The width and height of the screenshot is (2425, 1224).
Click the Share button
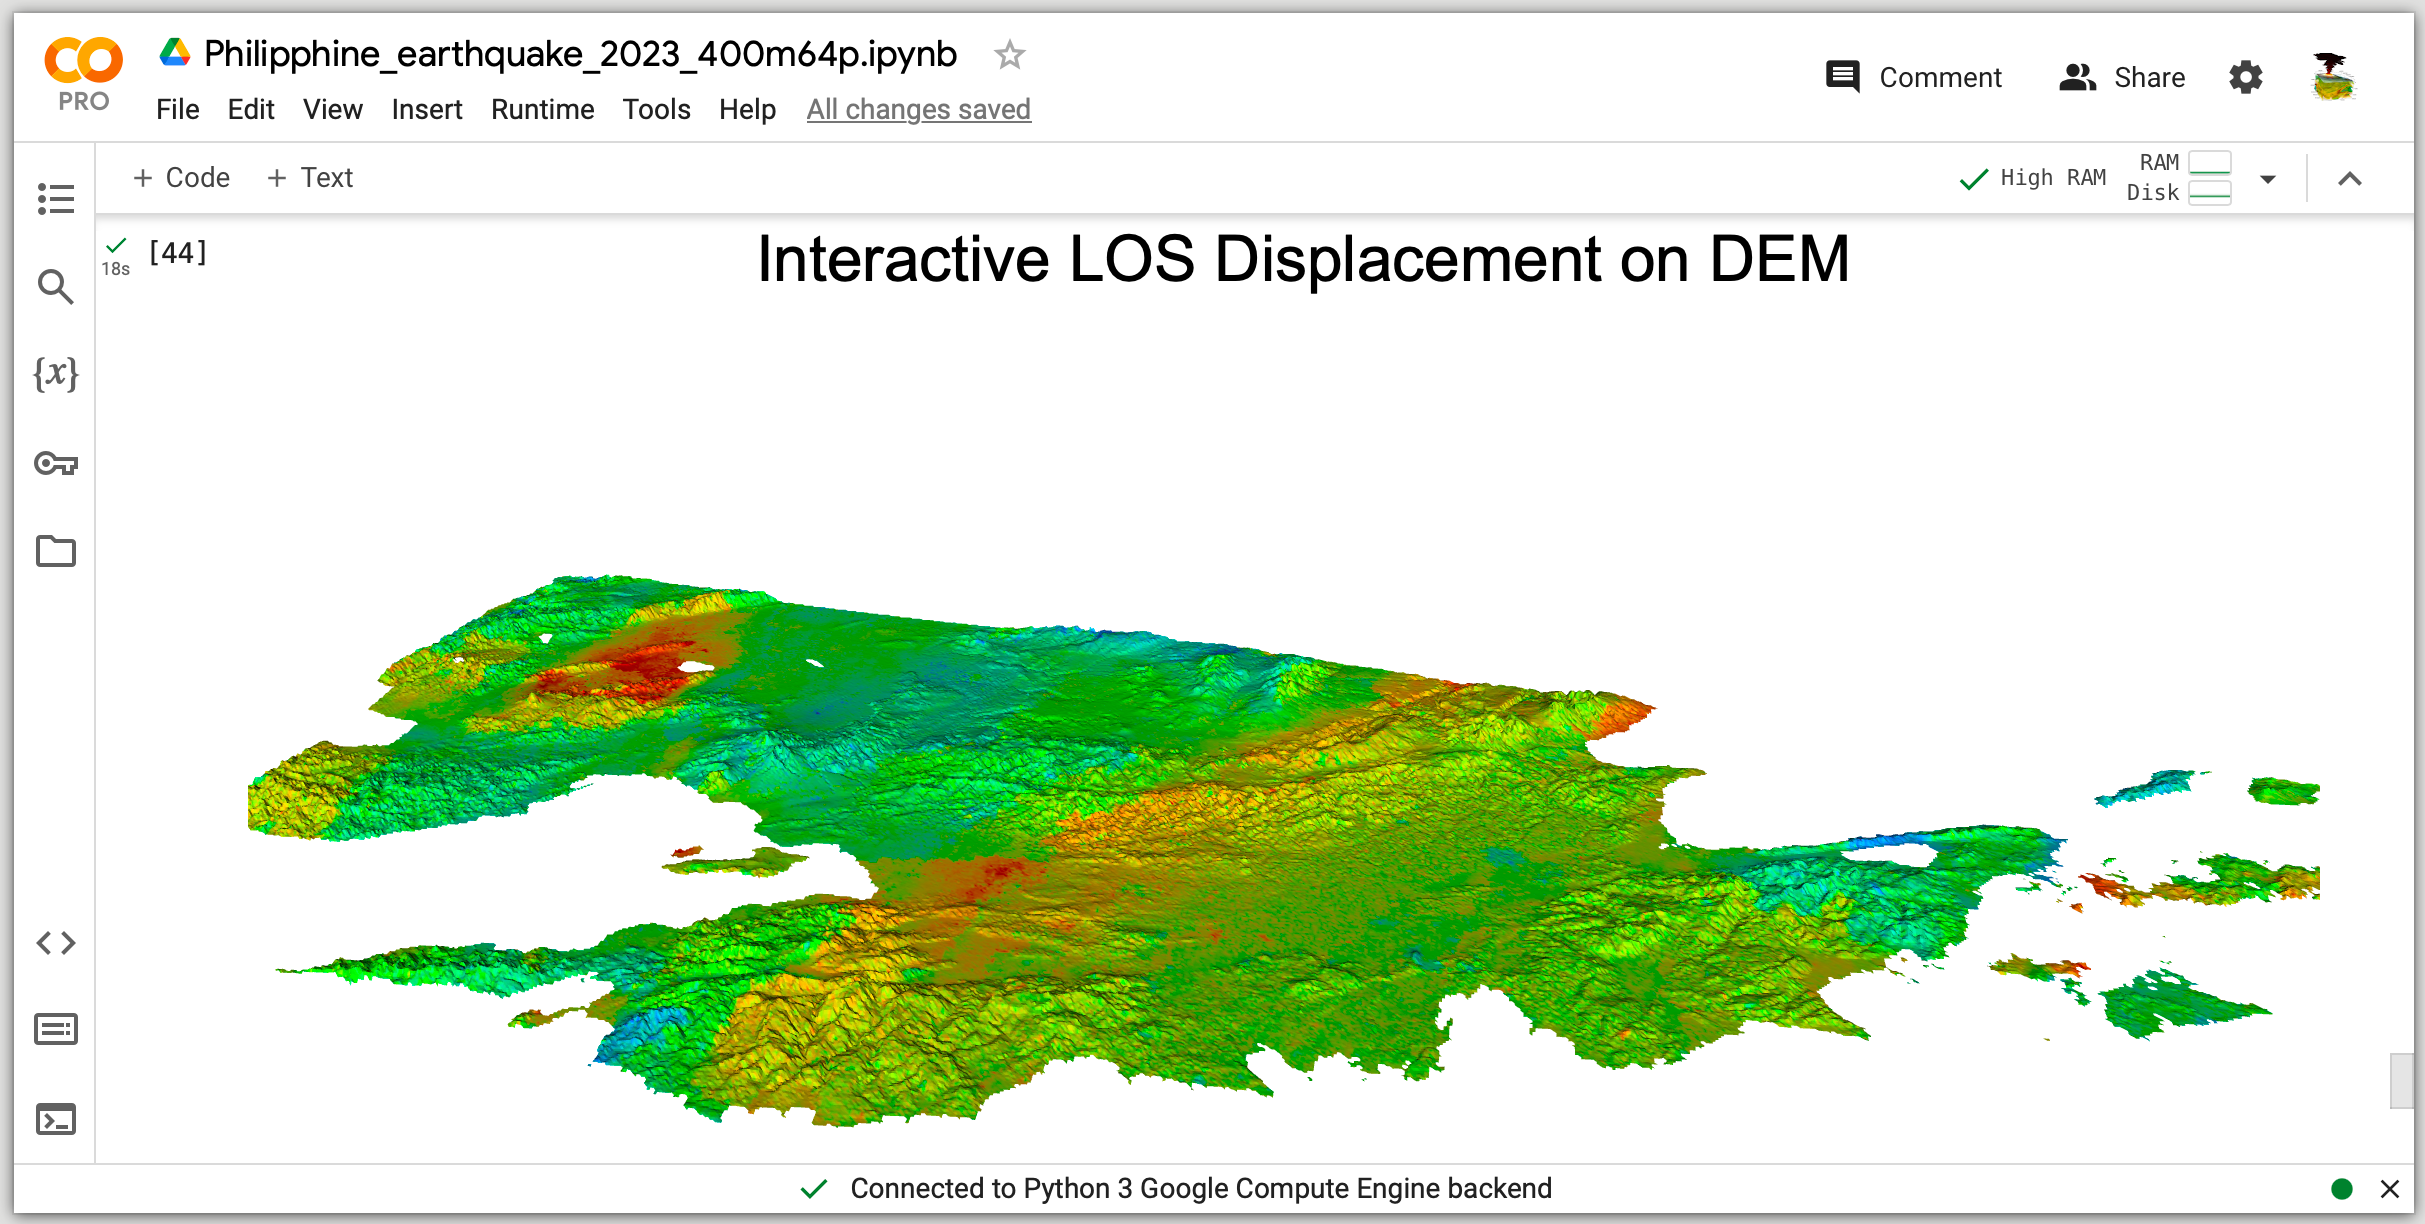2122,77
